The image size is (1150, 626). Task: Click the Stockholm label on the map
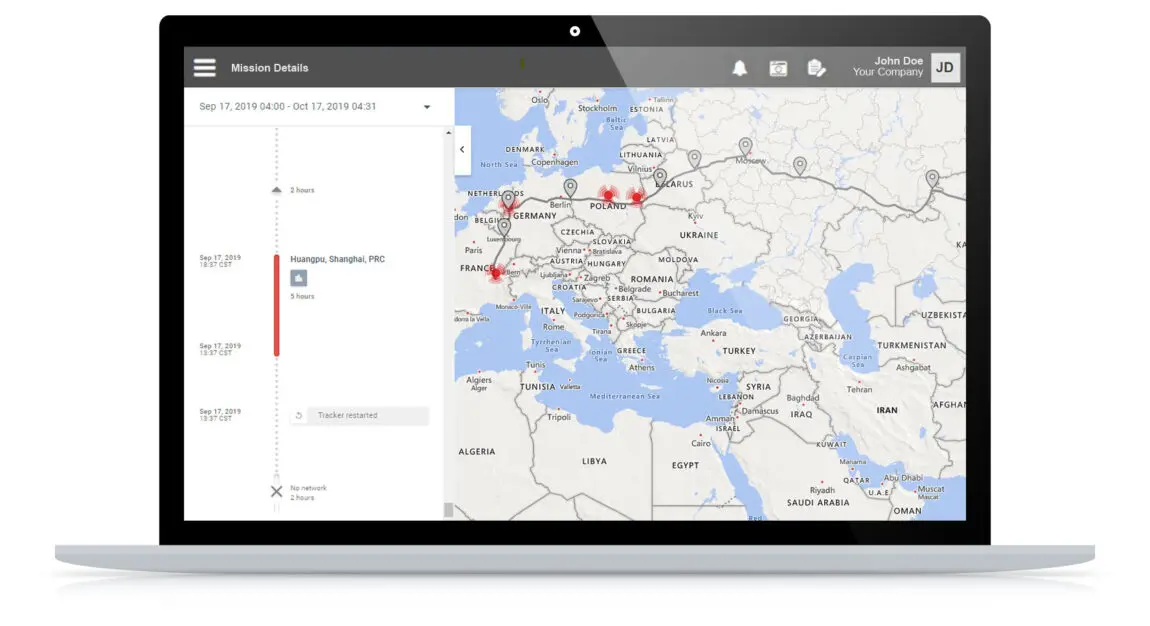(598, 108)
